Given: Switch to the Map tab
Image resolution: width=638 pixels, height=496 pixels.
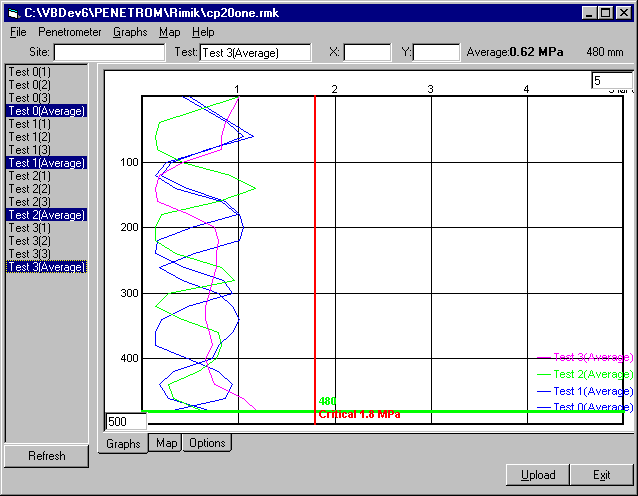Looking at the screenshot, I should point(166,443).
